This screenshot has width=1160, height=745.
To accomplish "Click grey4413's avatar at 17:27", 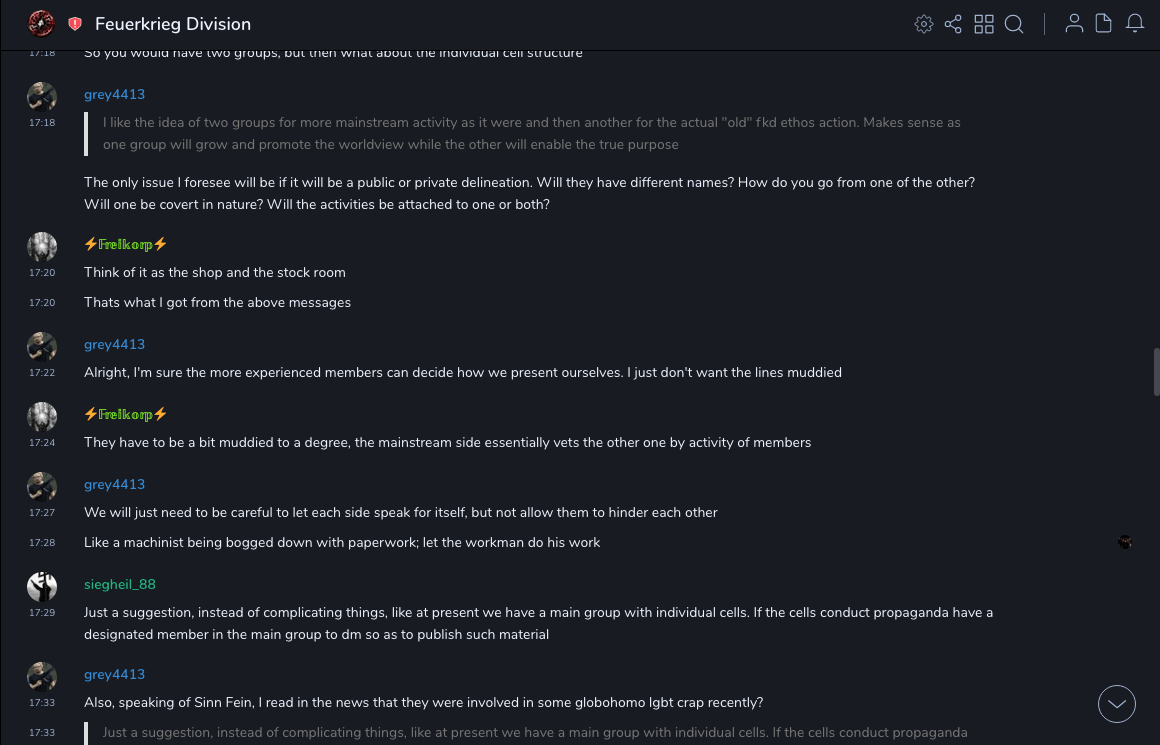I will click(42, 487).
